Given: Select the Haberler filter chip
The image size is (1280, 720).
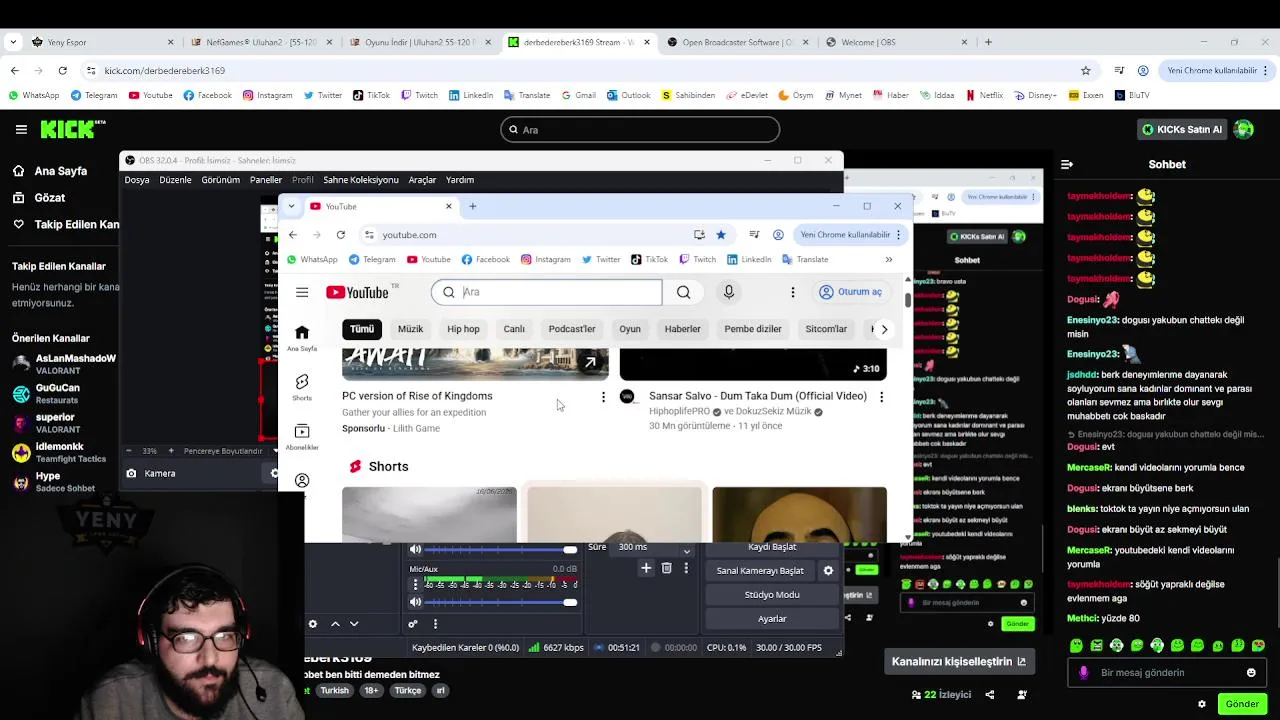Looking at the screenshot, I should tap(683, 329).
